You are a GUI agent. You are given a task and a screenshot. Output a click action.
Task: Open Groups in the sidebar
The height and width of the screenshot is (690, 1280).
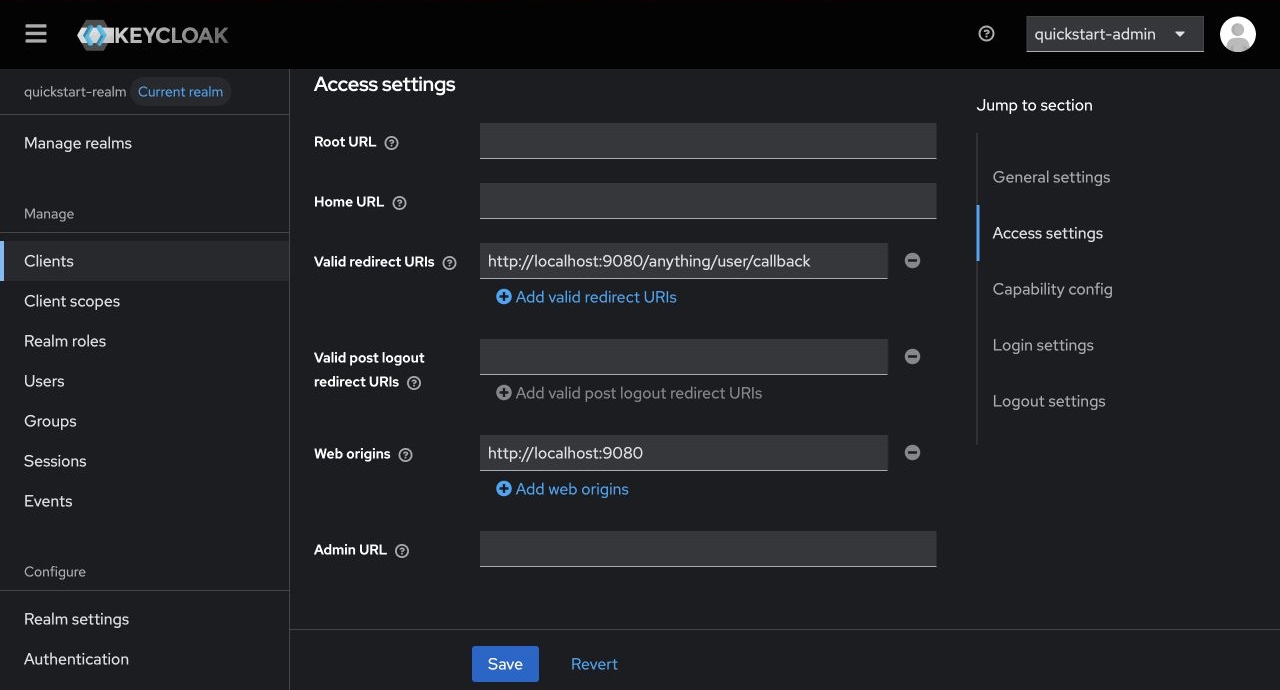coord(144,421)
